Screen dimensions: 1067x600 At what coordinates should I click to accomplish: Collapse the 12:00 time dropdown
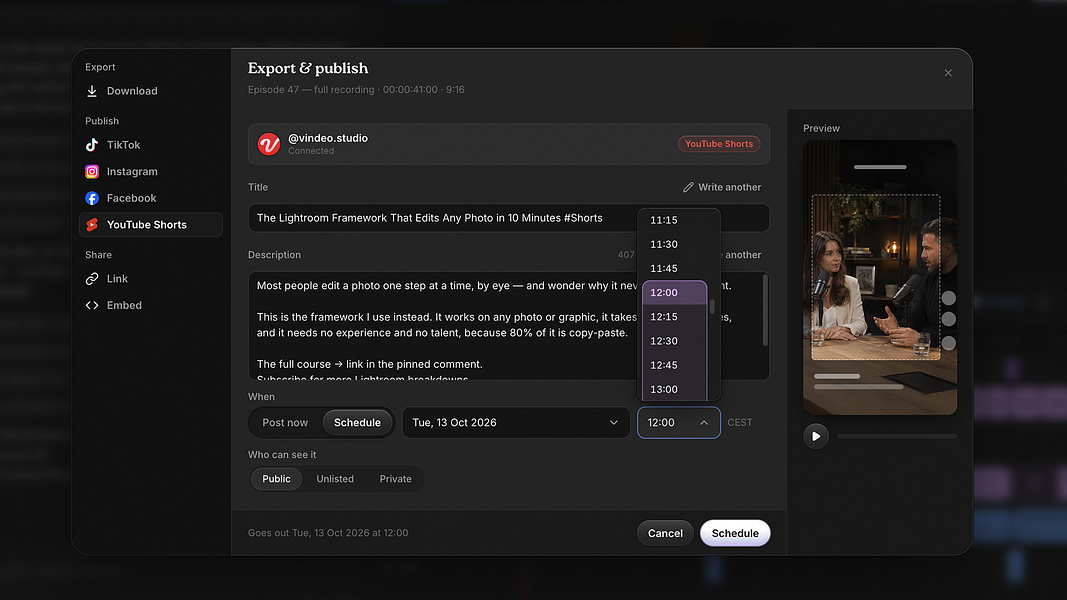pos(678,422)
